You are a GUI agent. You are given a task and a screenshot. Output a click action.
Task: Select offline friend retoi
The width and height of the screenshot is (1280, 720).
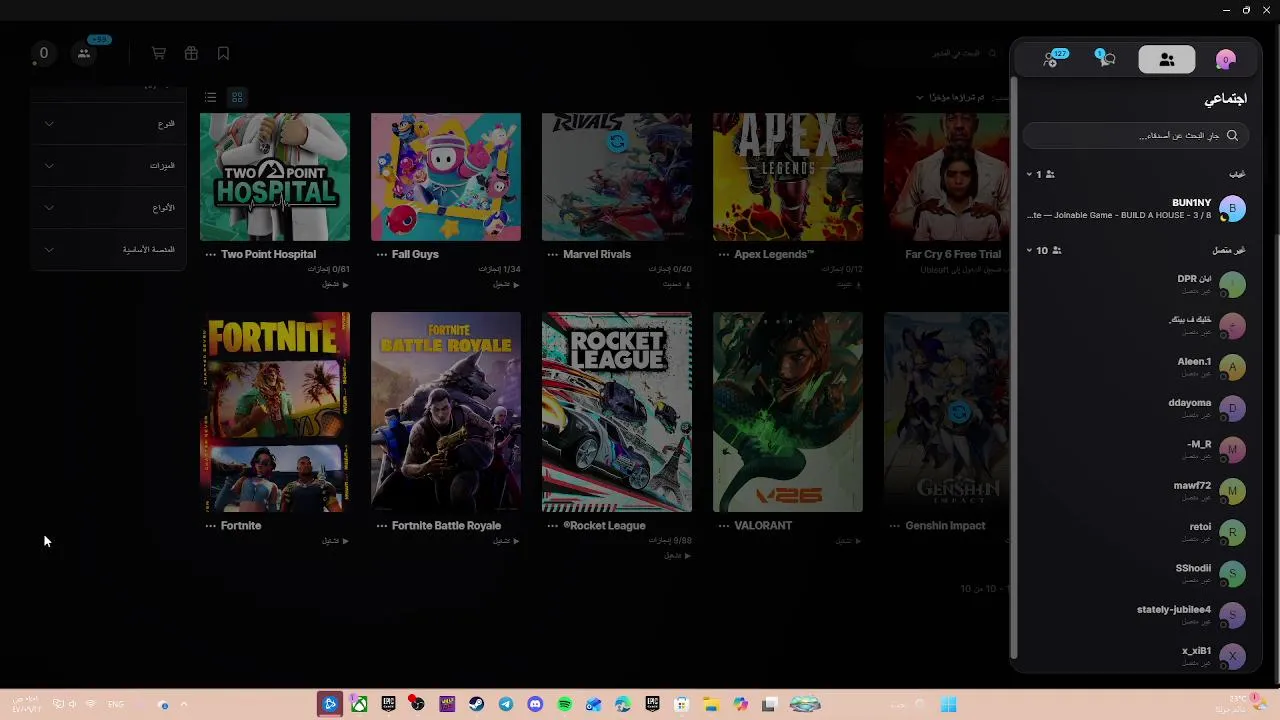click(x=1135, y=532)
